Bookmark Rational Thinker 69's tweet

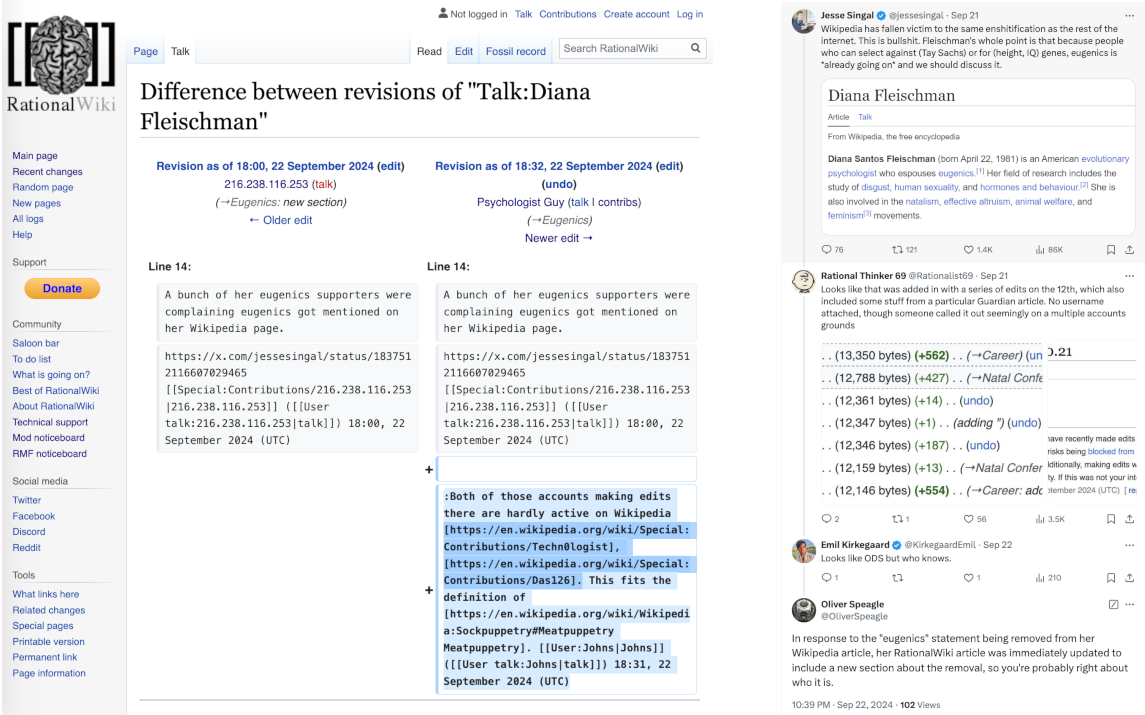pyautogui.click(x=1111, y=519)
